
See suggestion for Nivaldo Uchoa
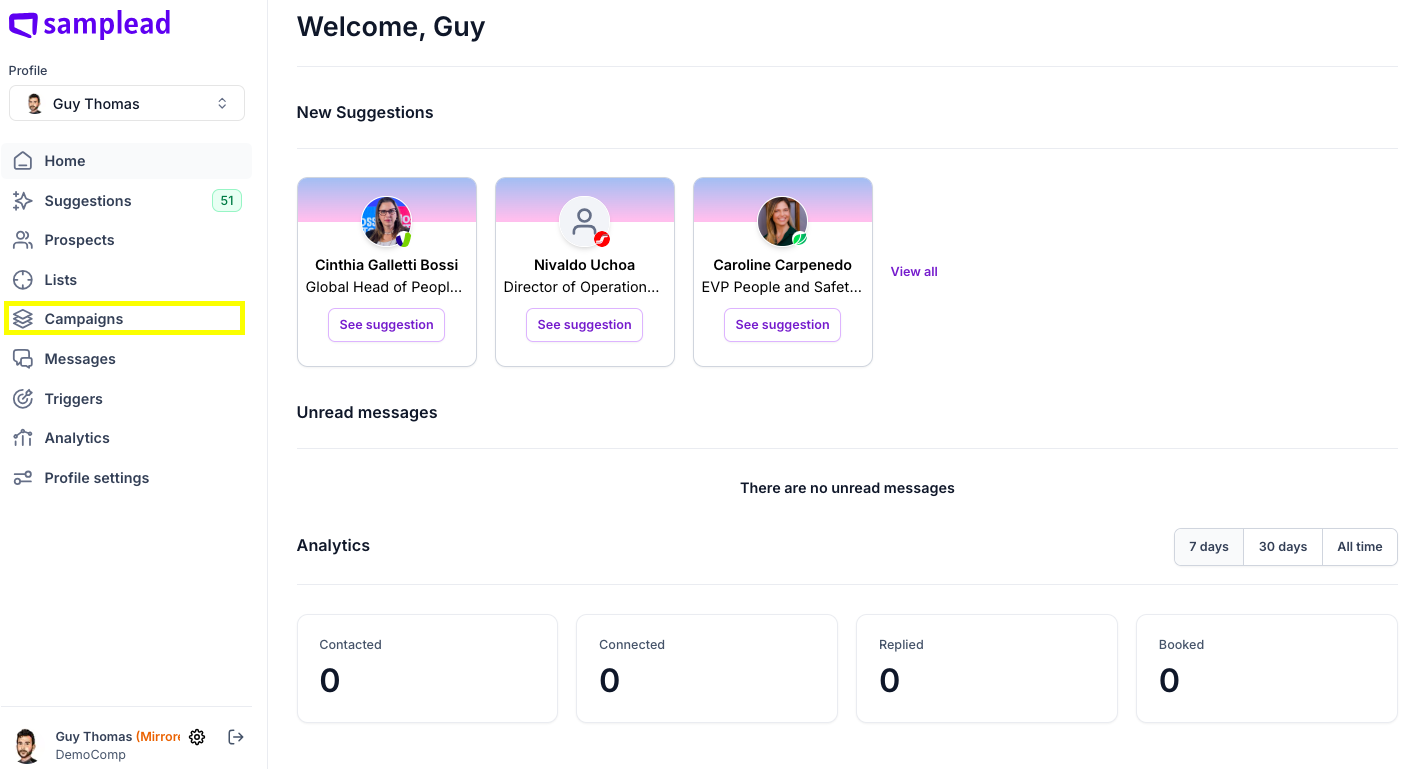(584, 325)
